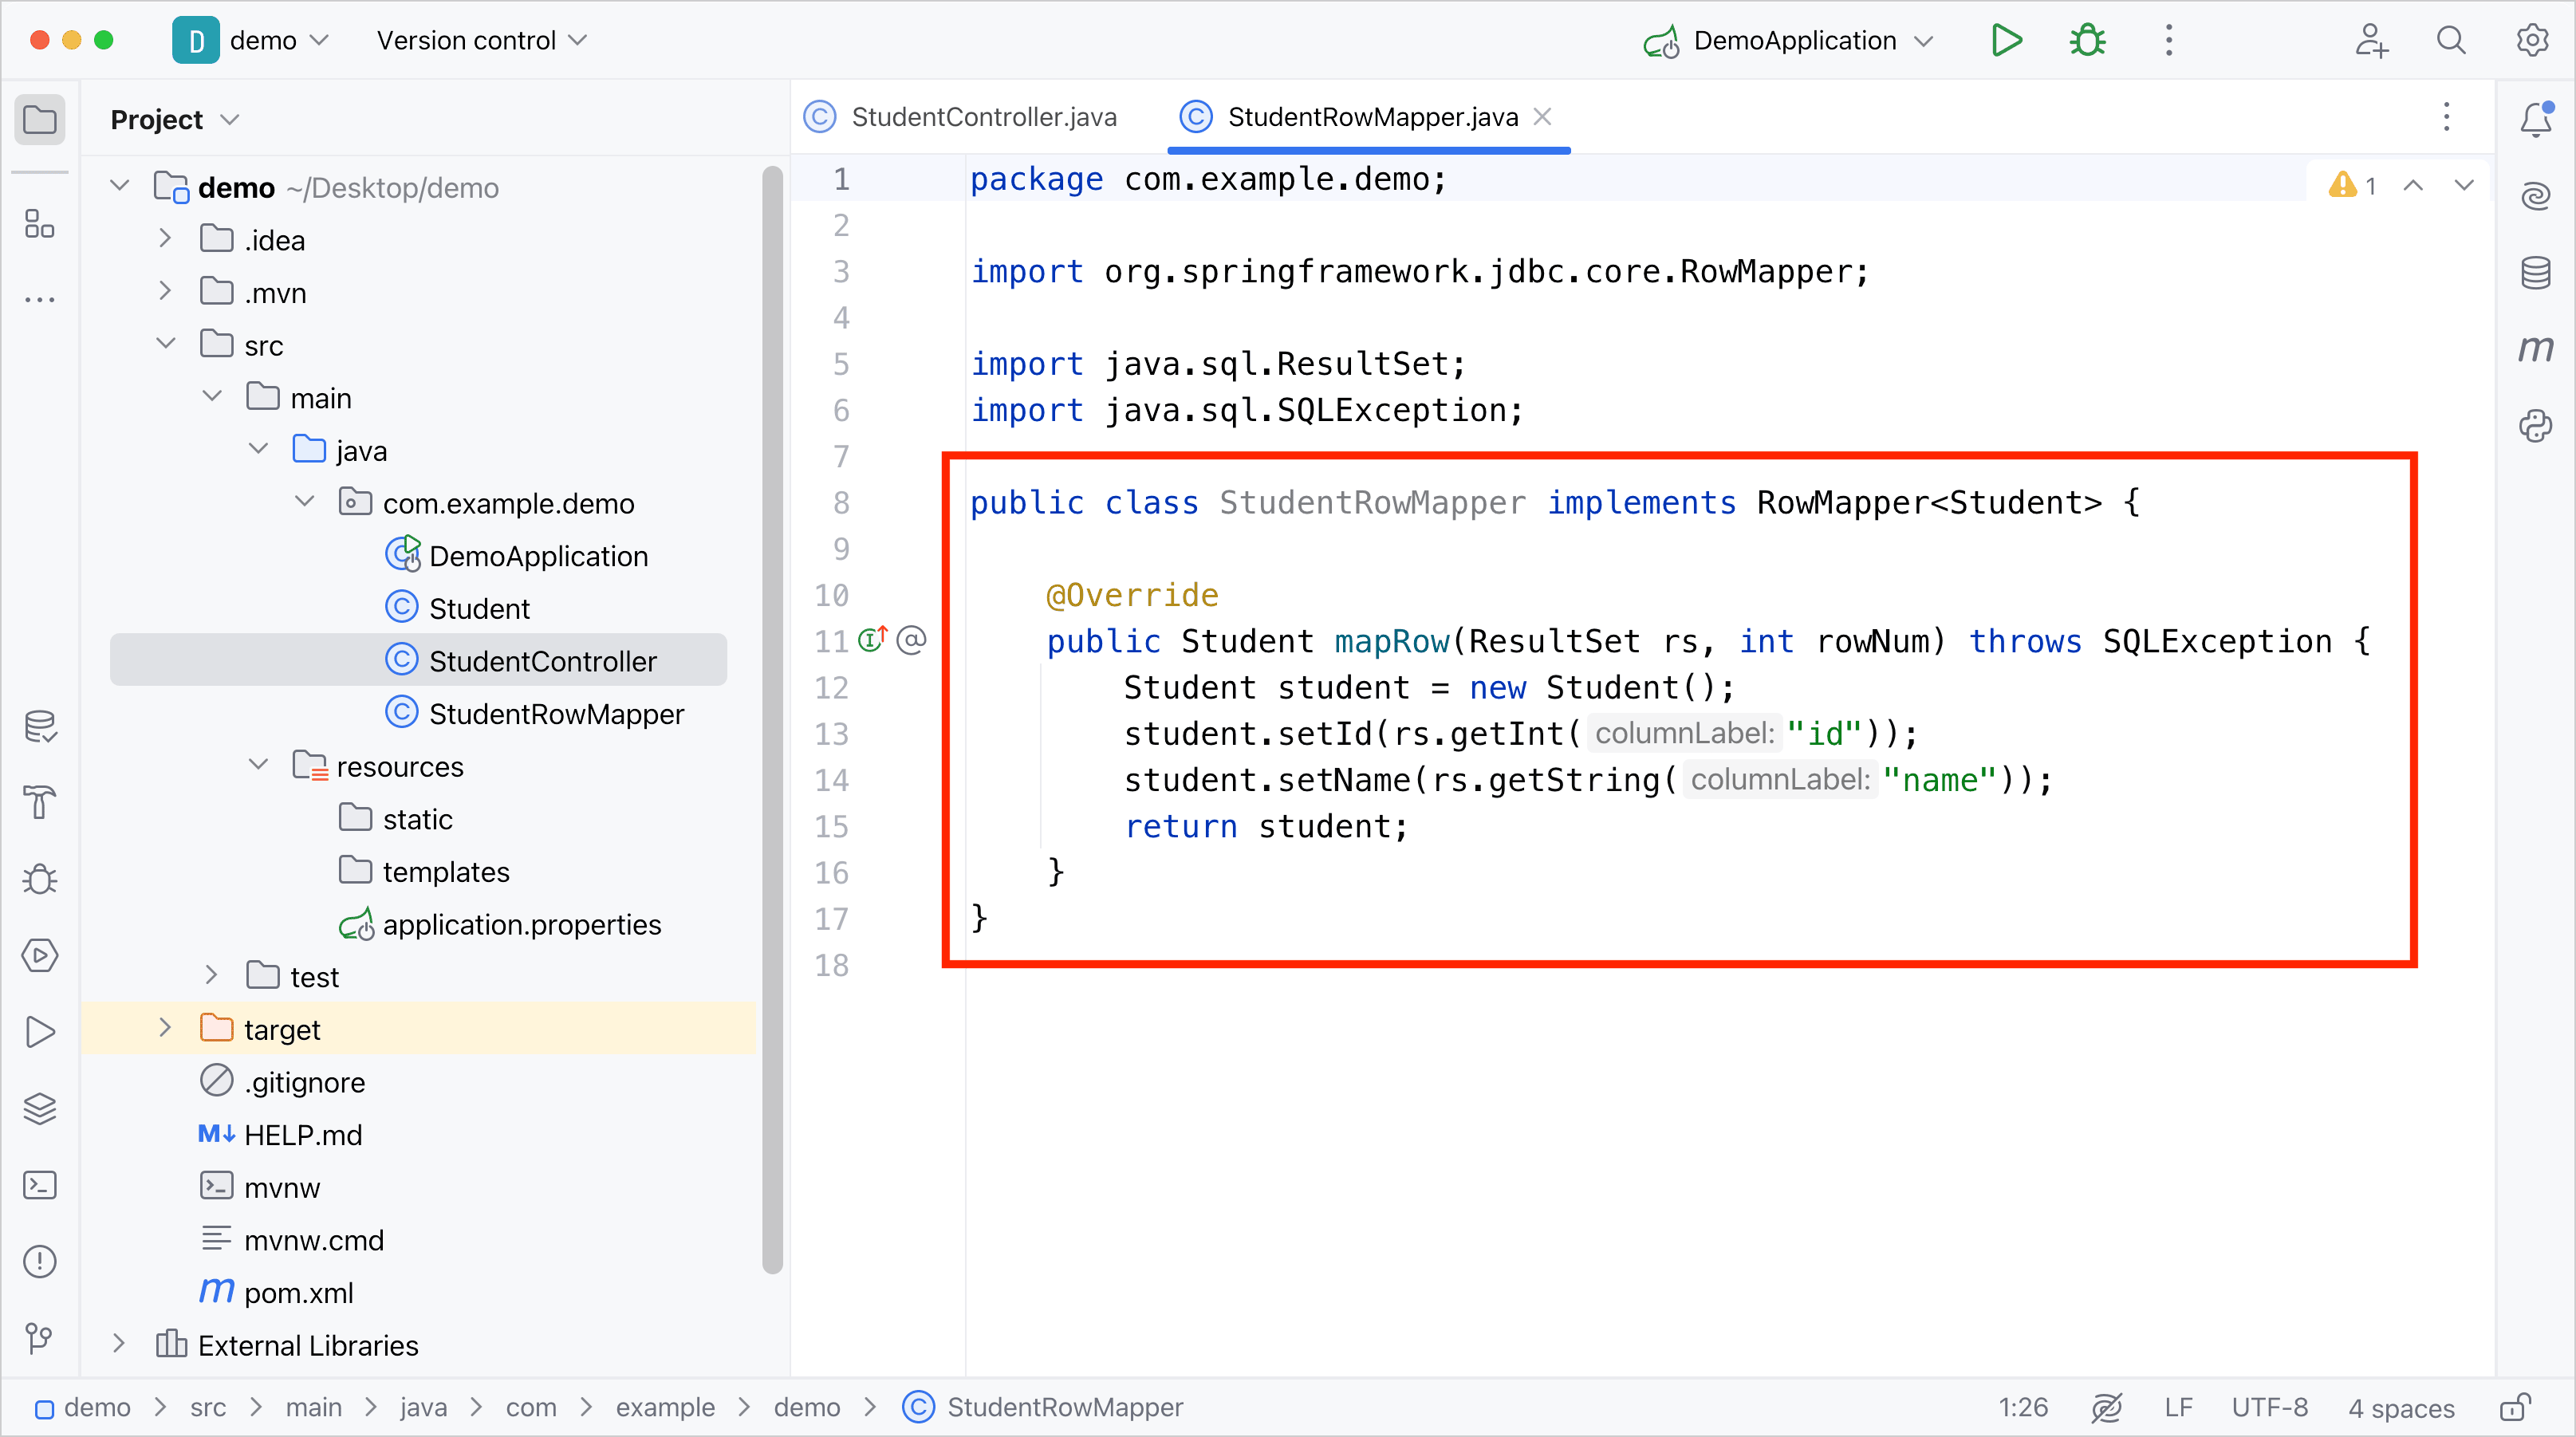Open the Structure tool window icon
This screenshot has width=2576, height=1437.
click(x=39, y=223)
